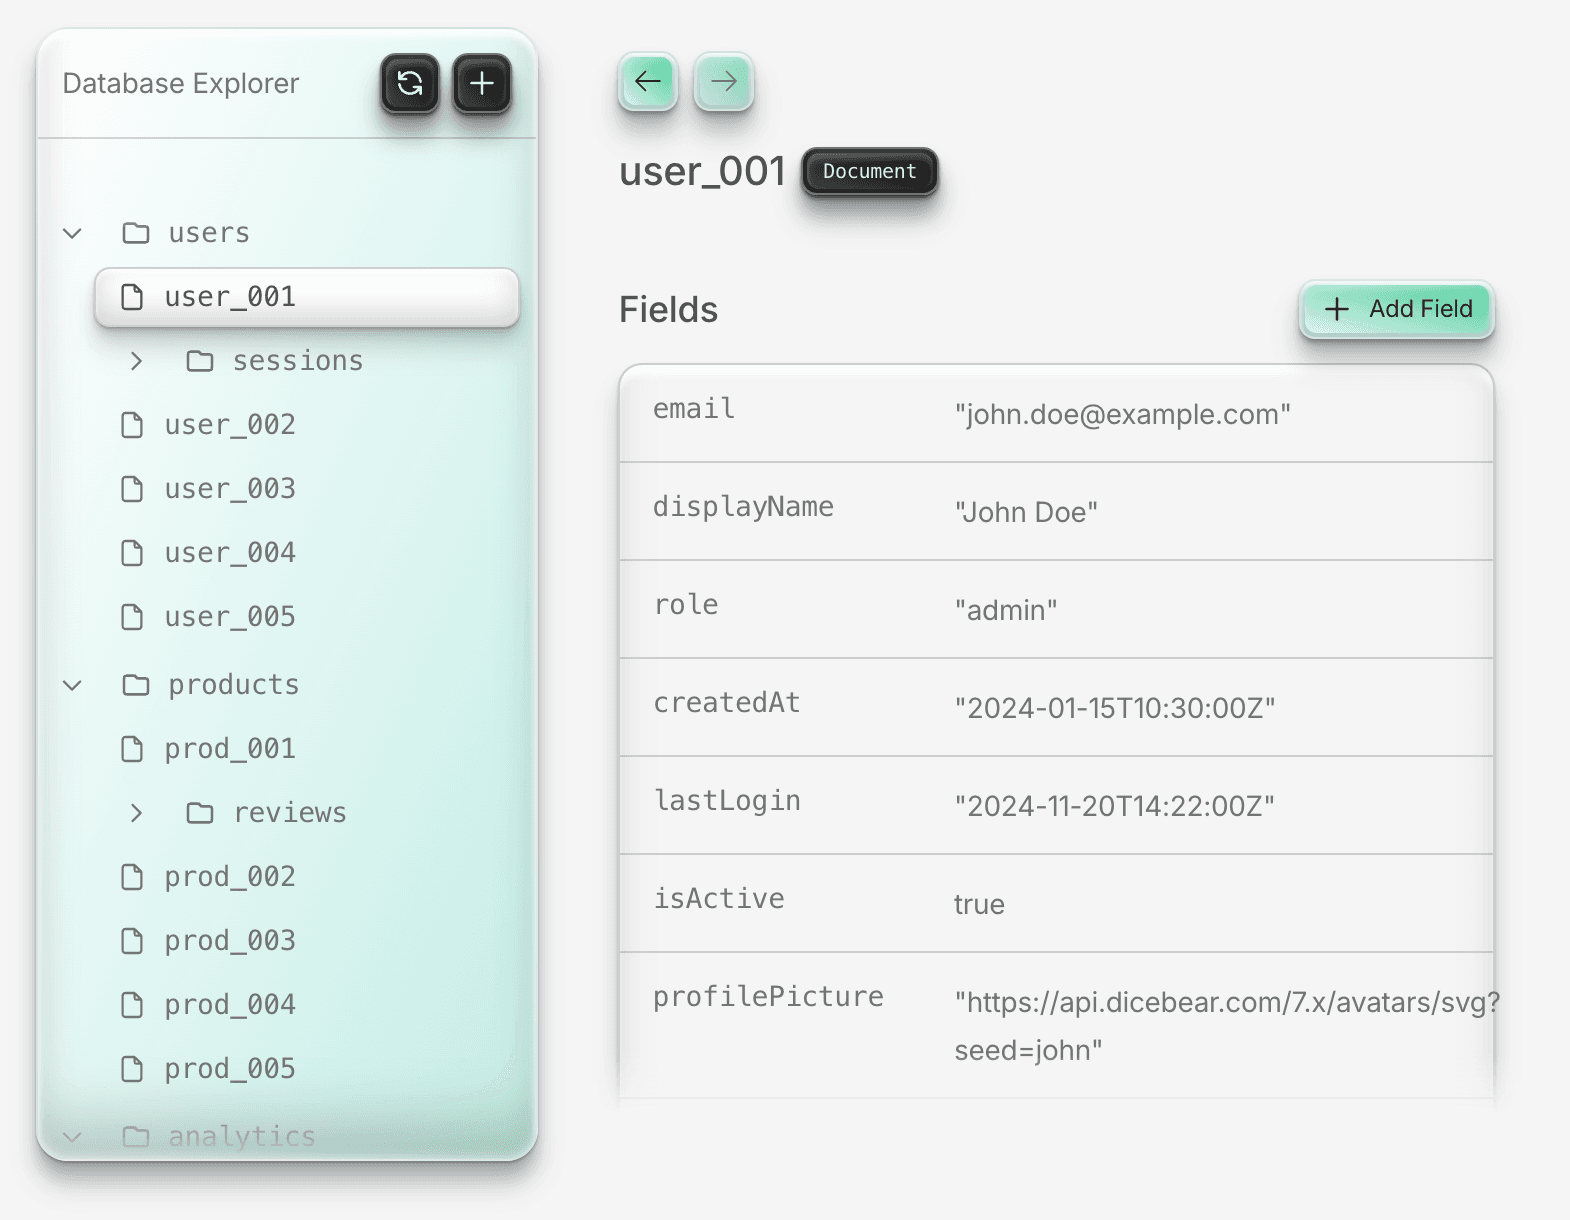The width and height of the screenshot is (1570, 1220).
Task: Expand the reviews subcollection chevron
Action: pyautogui.click(x=137, y=813)
